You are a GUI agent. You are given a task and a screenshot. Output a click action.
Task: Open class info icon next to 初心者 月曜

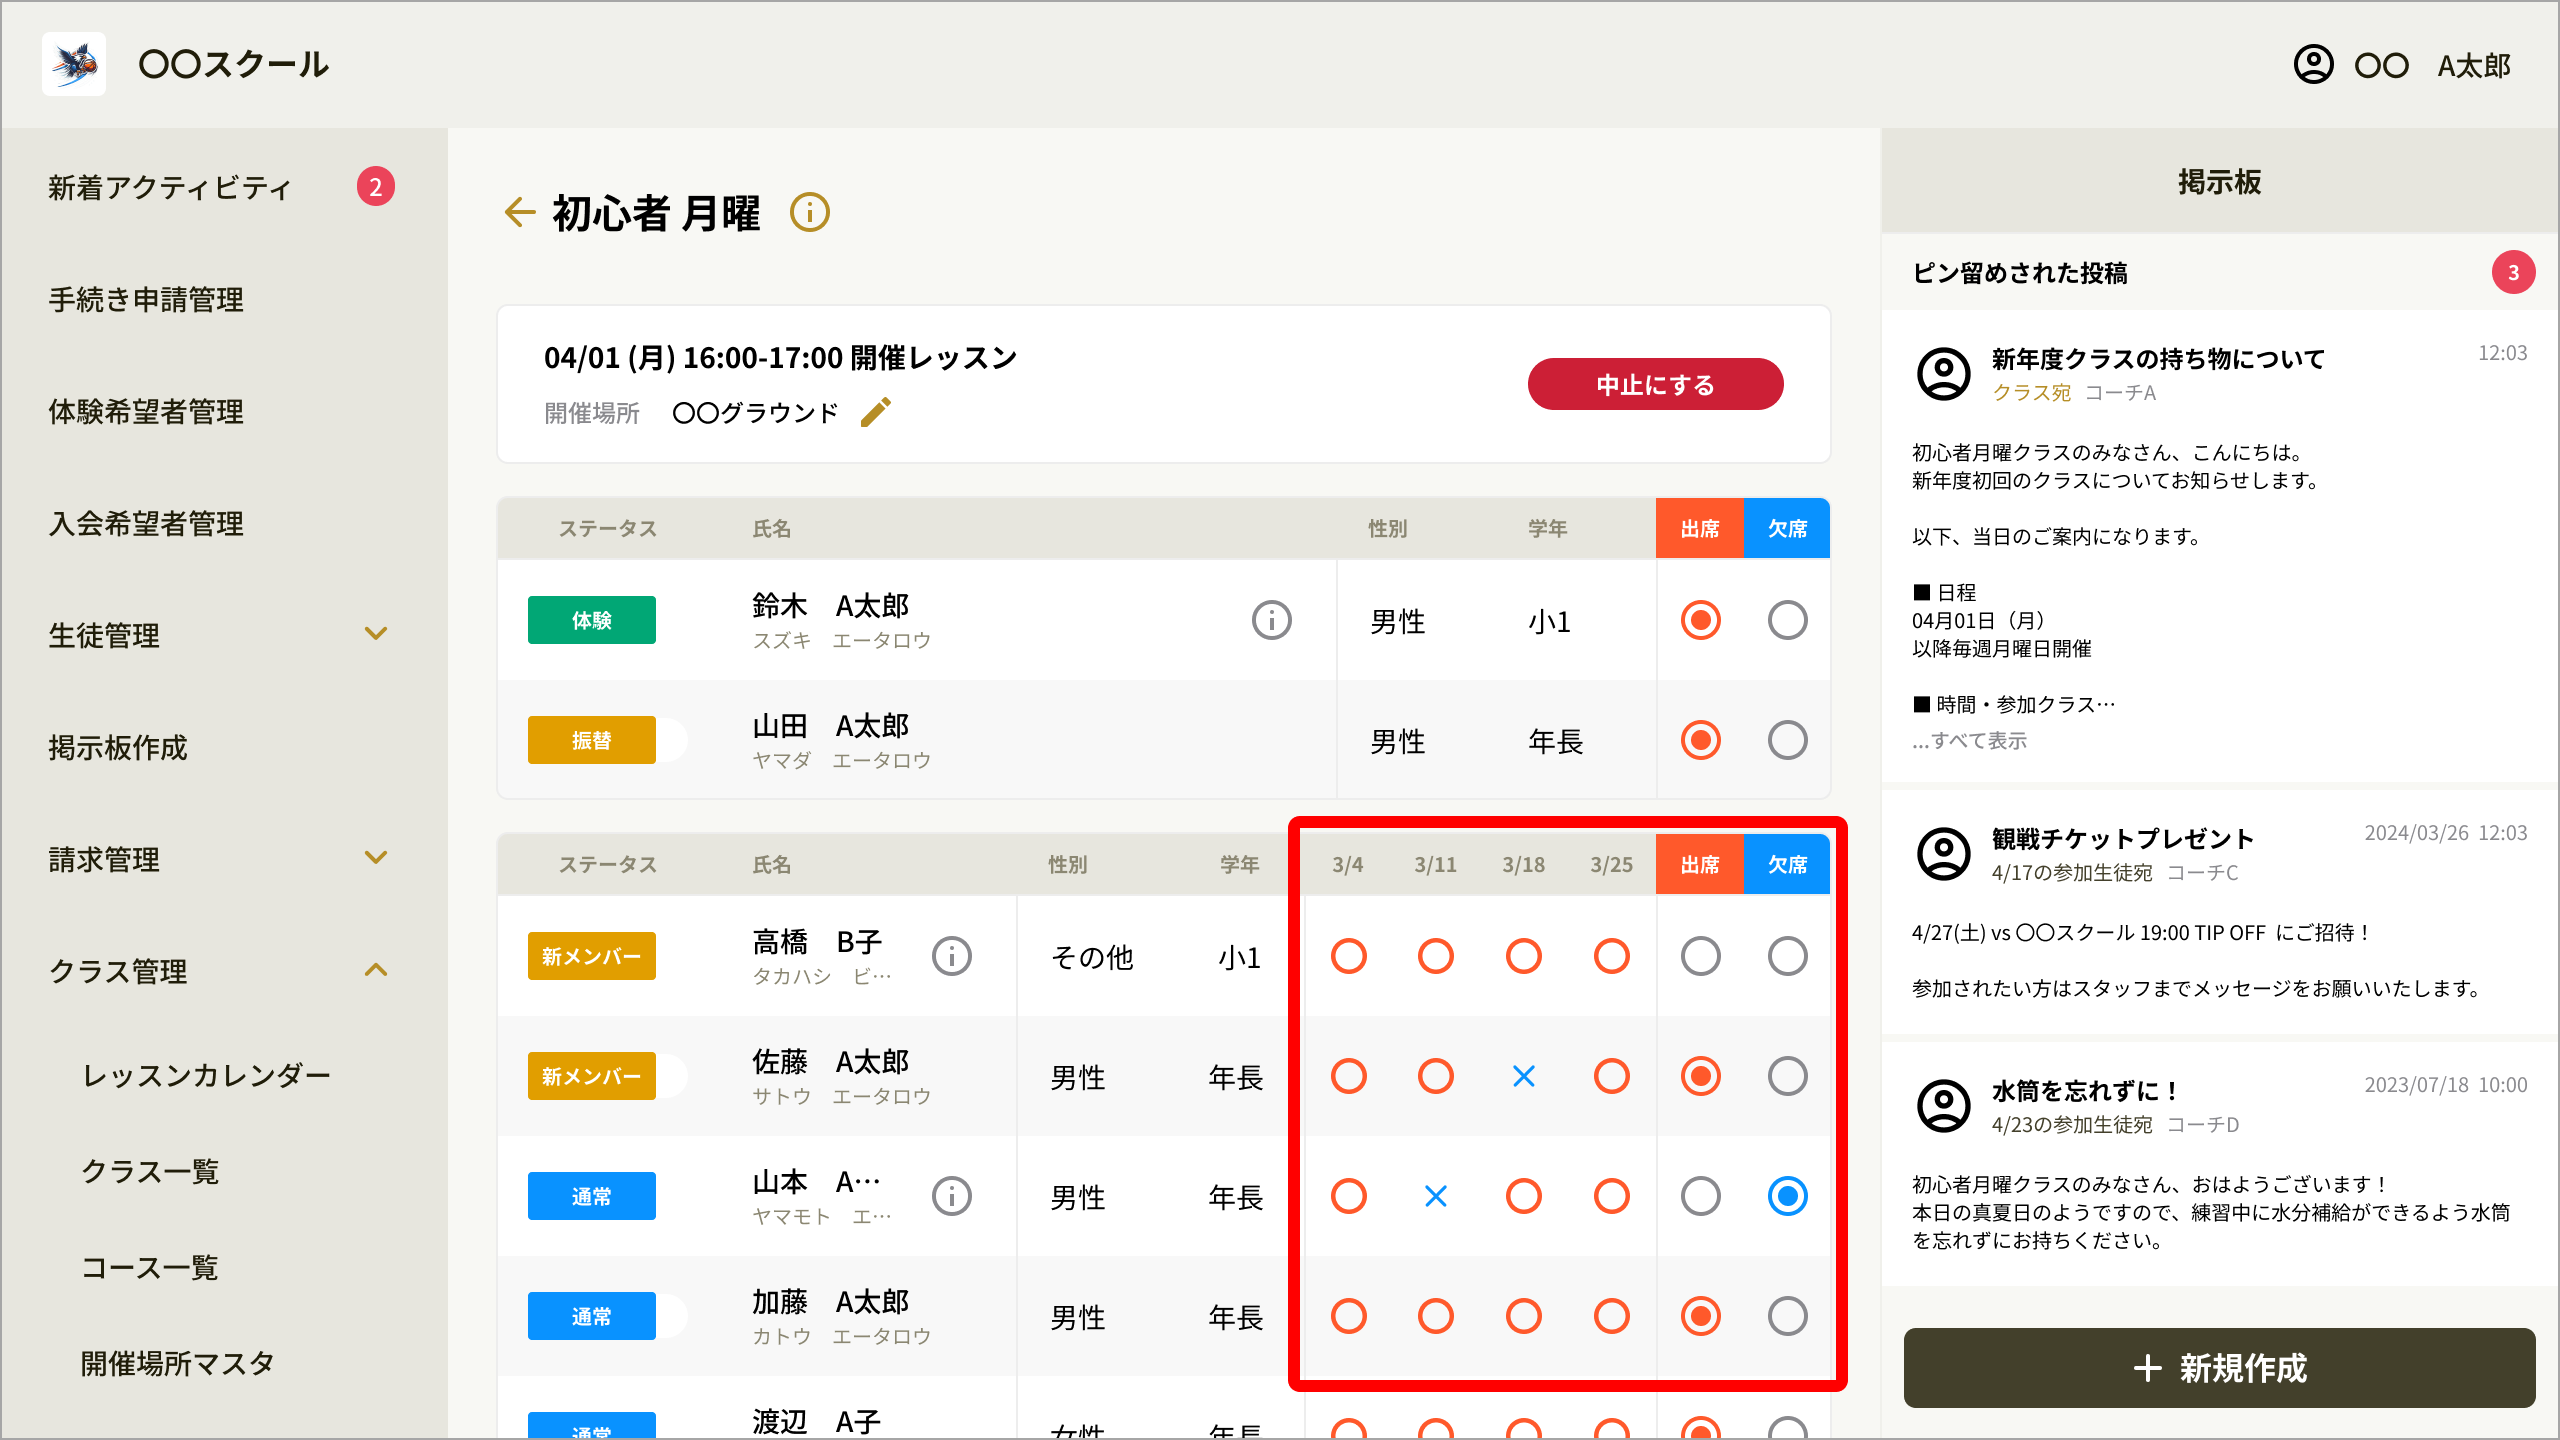pyautogui.click(x=810, y=212)
